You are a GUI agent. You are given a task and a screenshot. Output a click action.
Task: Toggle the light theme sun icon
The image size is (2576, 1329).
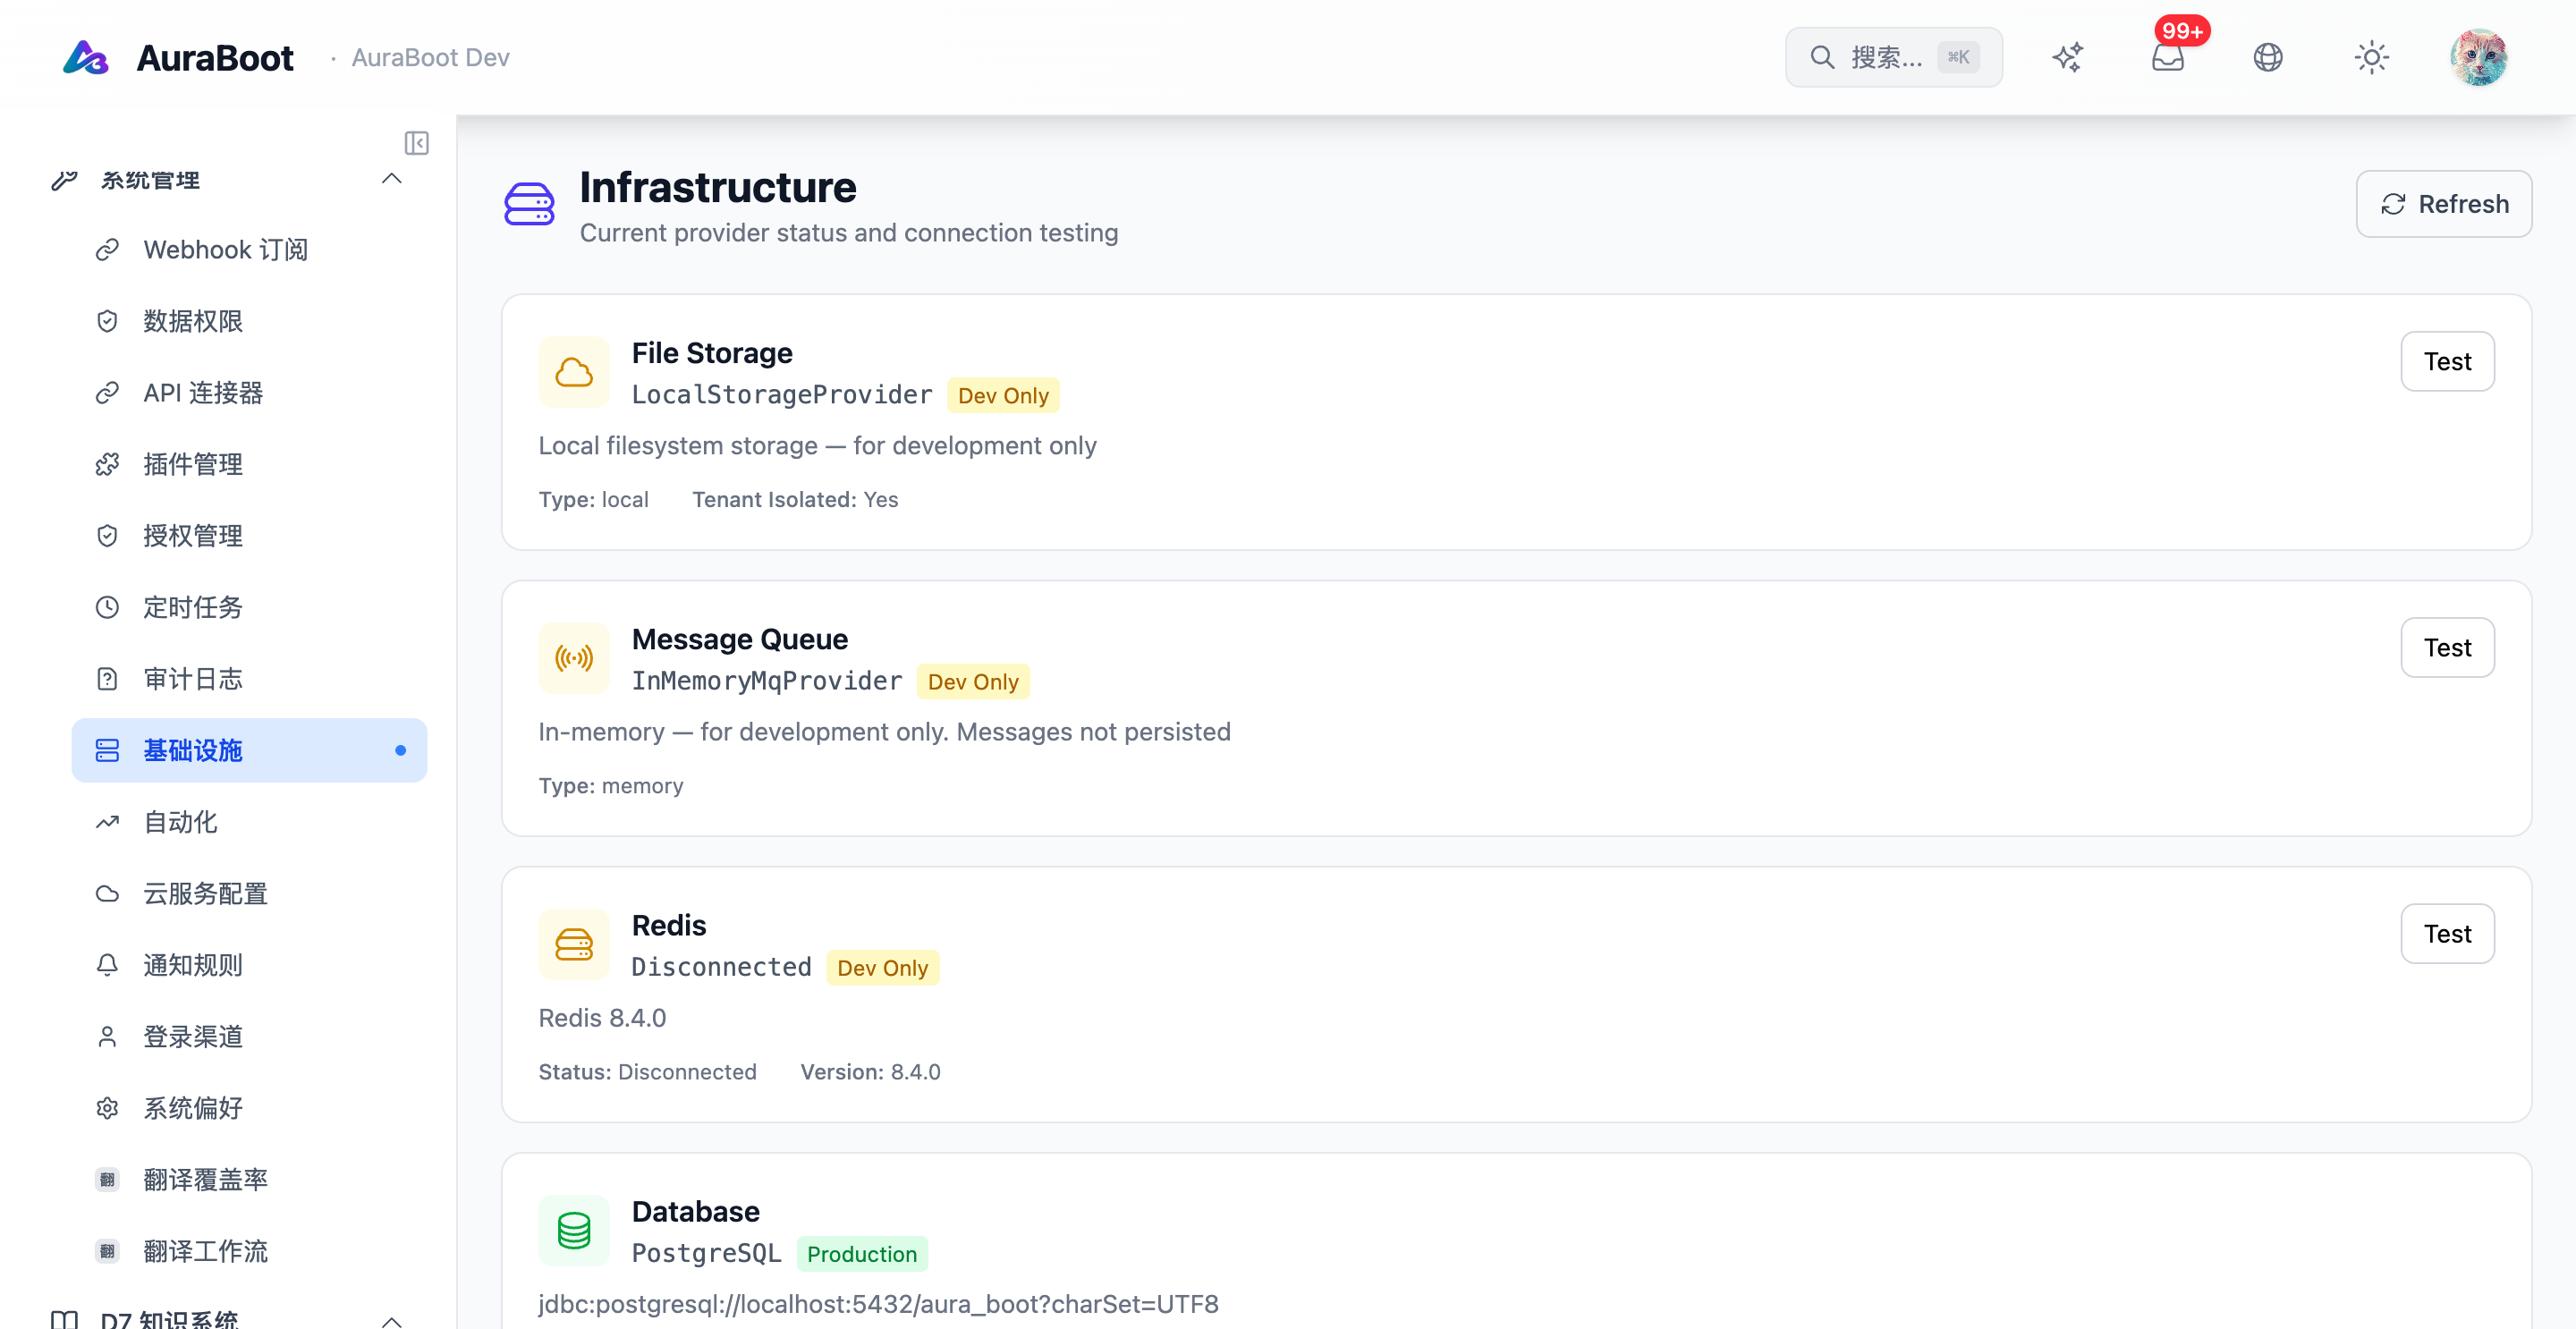tap(2371, 57)
